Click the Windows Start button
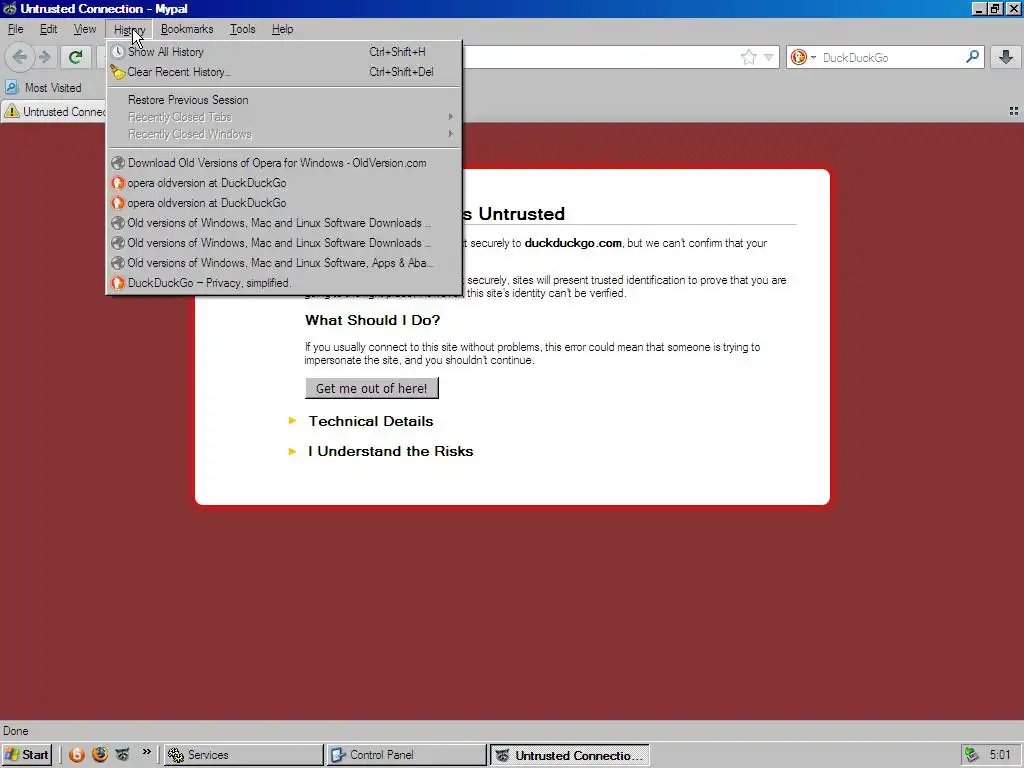This screenshot has width=1024, height=768. coord(27,755)
